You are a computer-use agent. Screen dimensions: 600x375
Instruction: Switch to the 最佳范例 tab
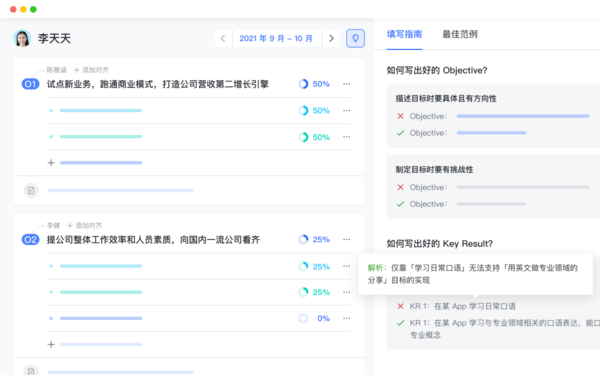click(x=460, y=34)
